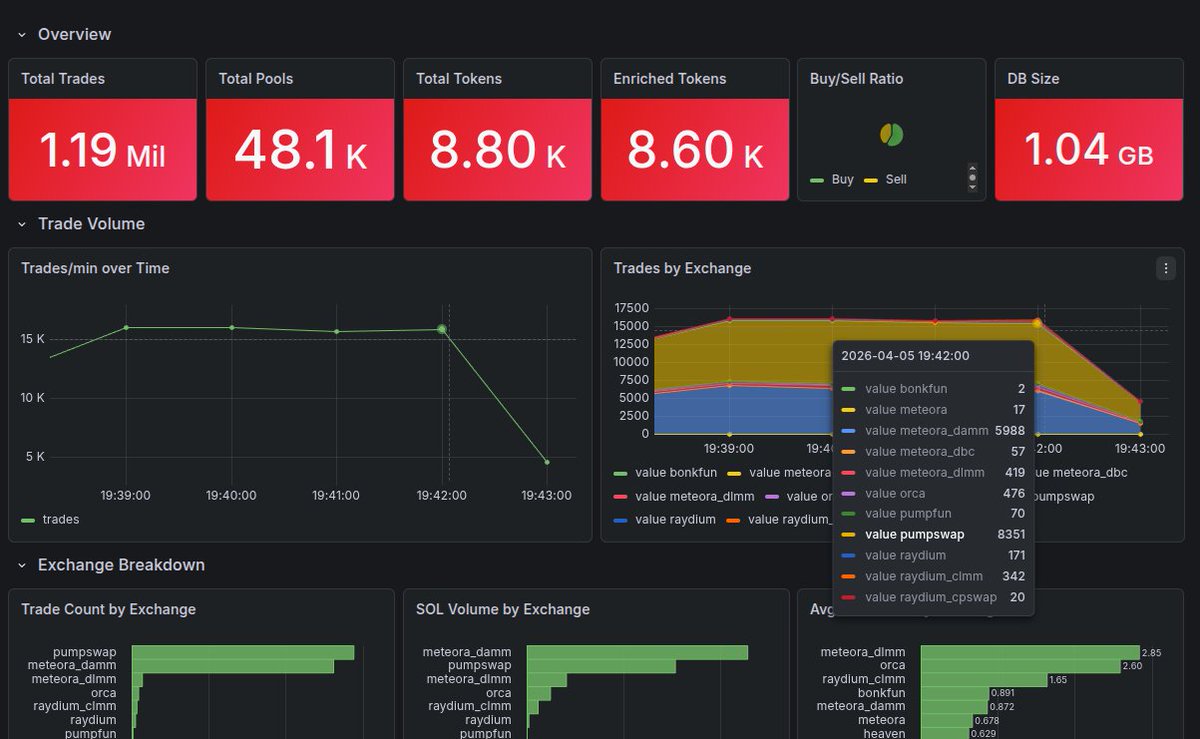Click the Trades by Exchange panel title

click(x=682, y=268)
